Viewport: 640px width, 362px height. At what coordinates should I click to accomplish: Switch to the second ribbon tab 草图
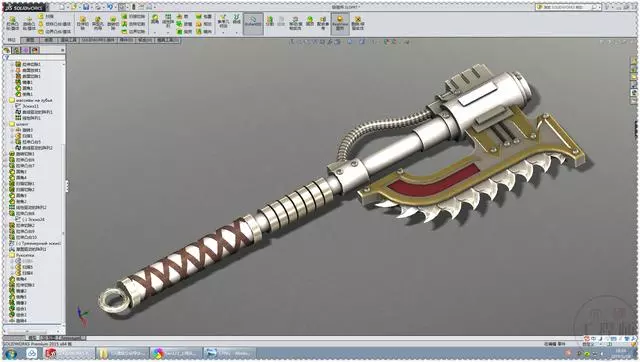[x=30, y=40]
